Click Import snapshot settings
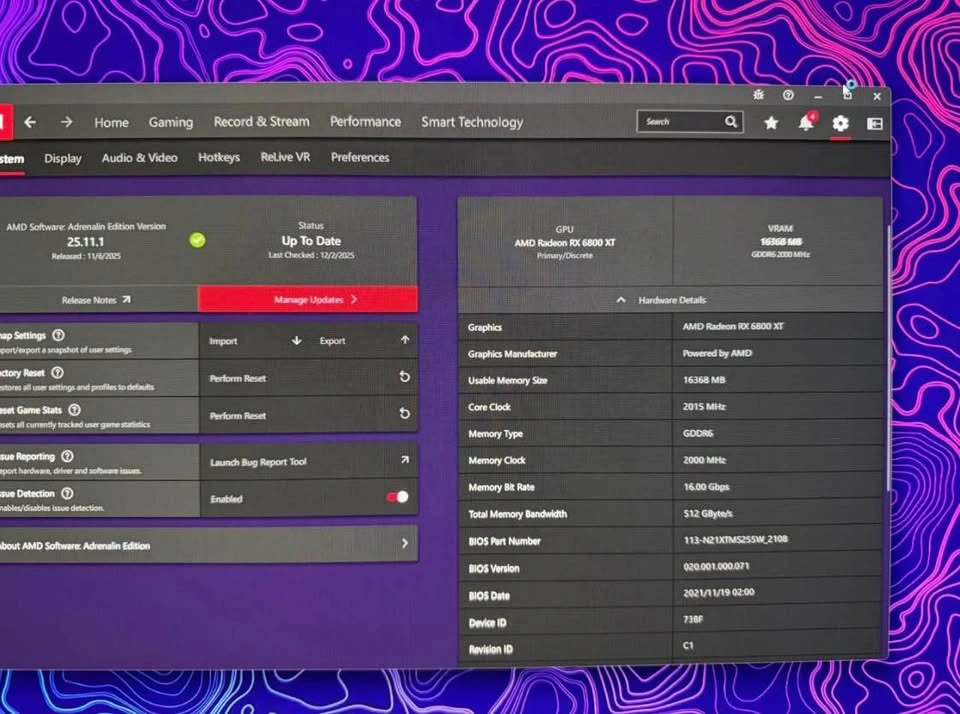The width and height of the screenshot is (960, 714). [223, 341]
